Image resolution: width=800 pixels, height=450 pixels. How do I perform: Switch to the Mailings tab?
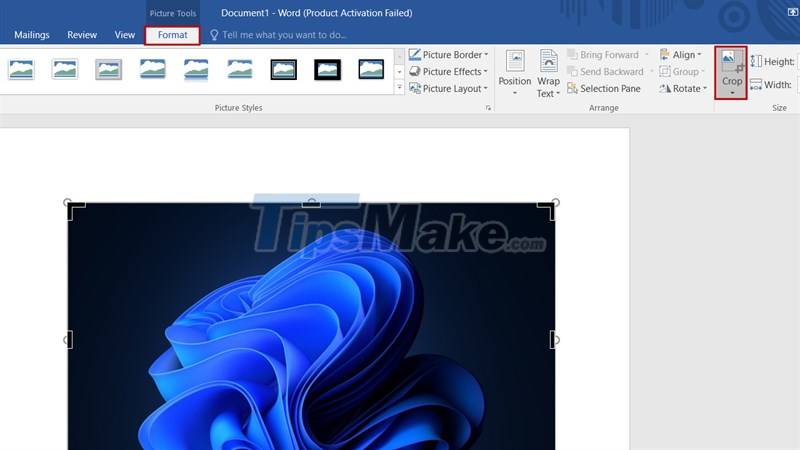(x=32, y=35)
